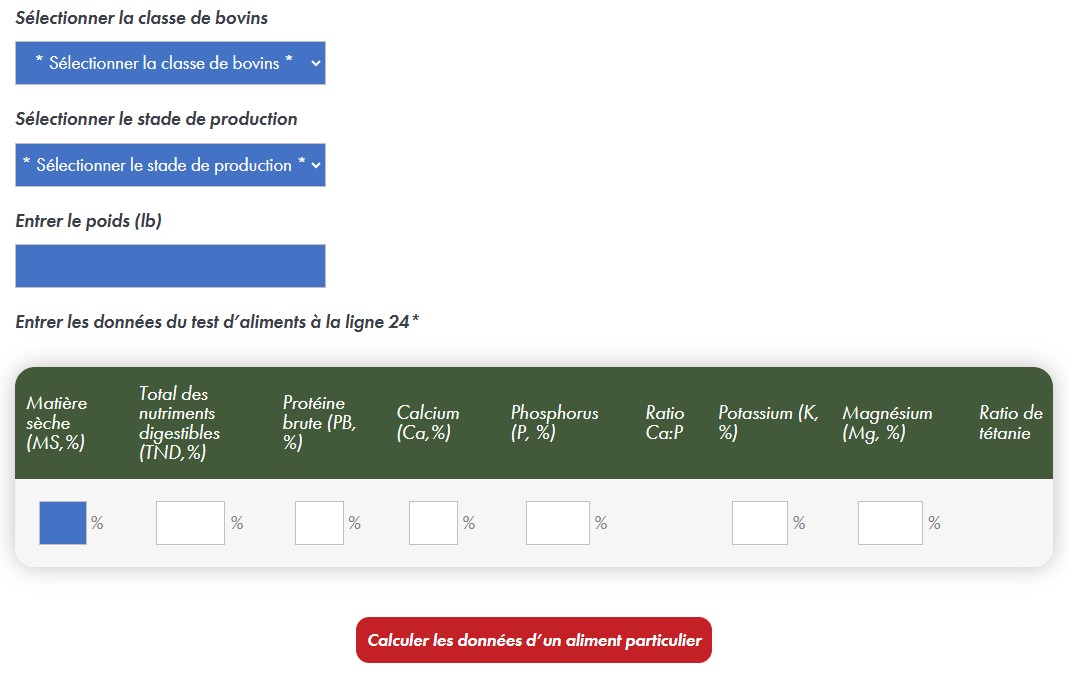Select the Protéine brute input field
The width and height of the screenshot is (1068, 675).
pos(319,523)
